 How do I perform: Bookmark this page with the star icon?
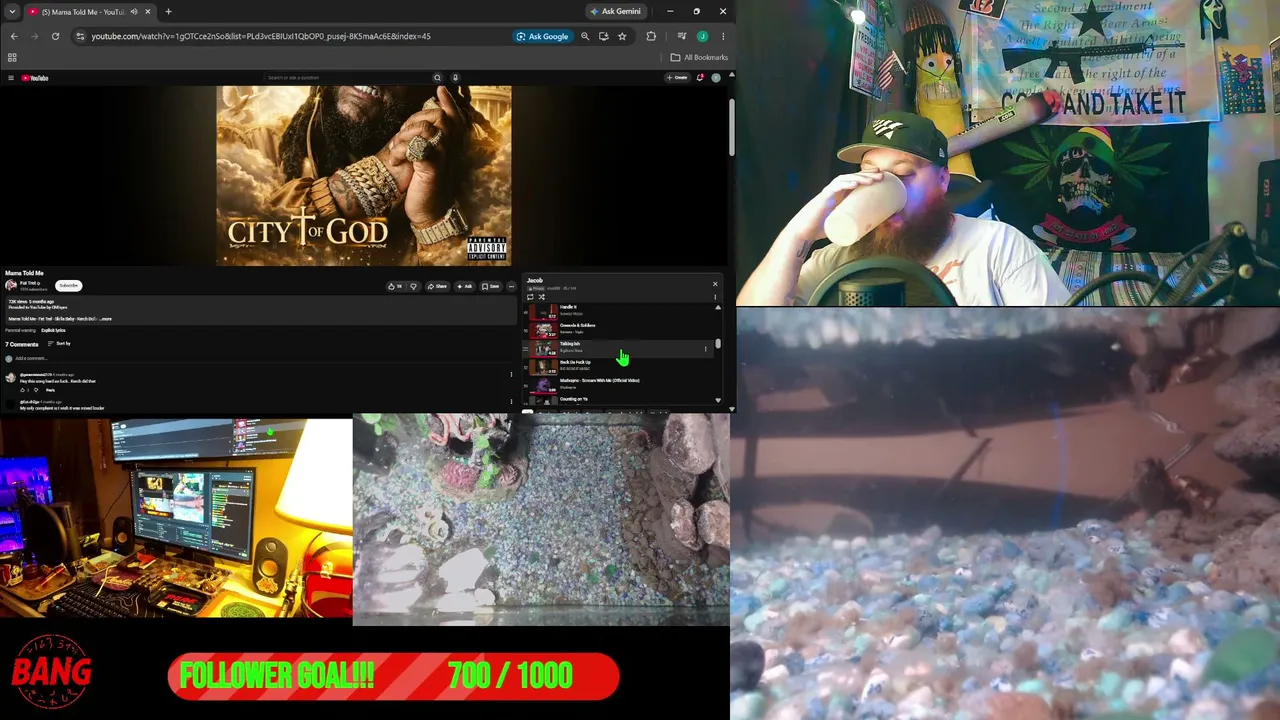click(622, 36)
